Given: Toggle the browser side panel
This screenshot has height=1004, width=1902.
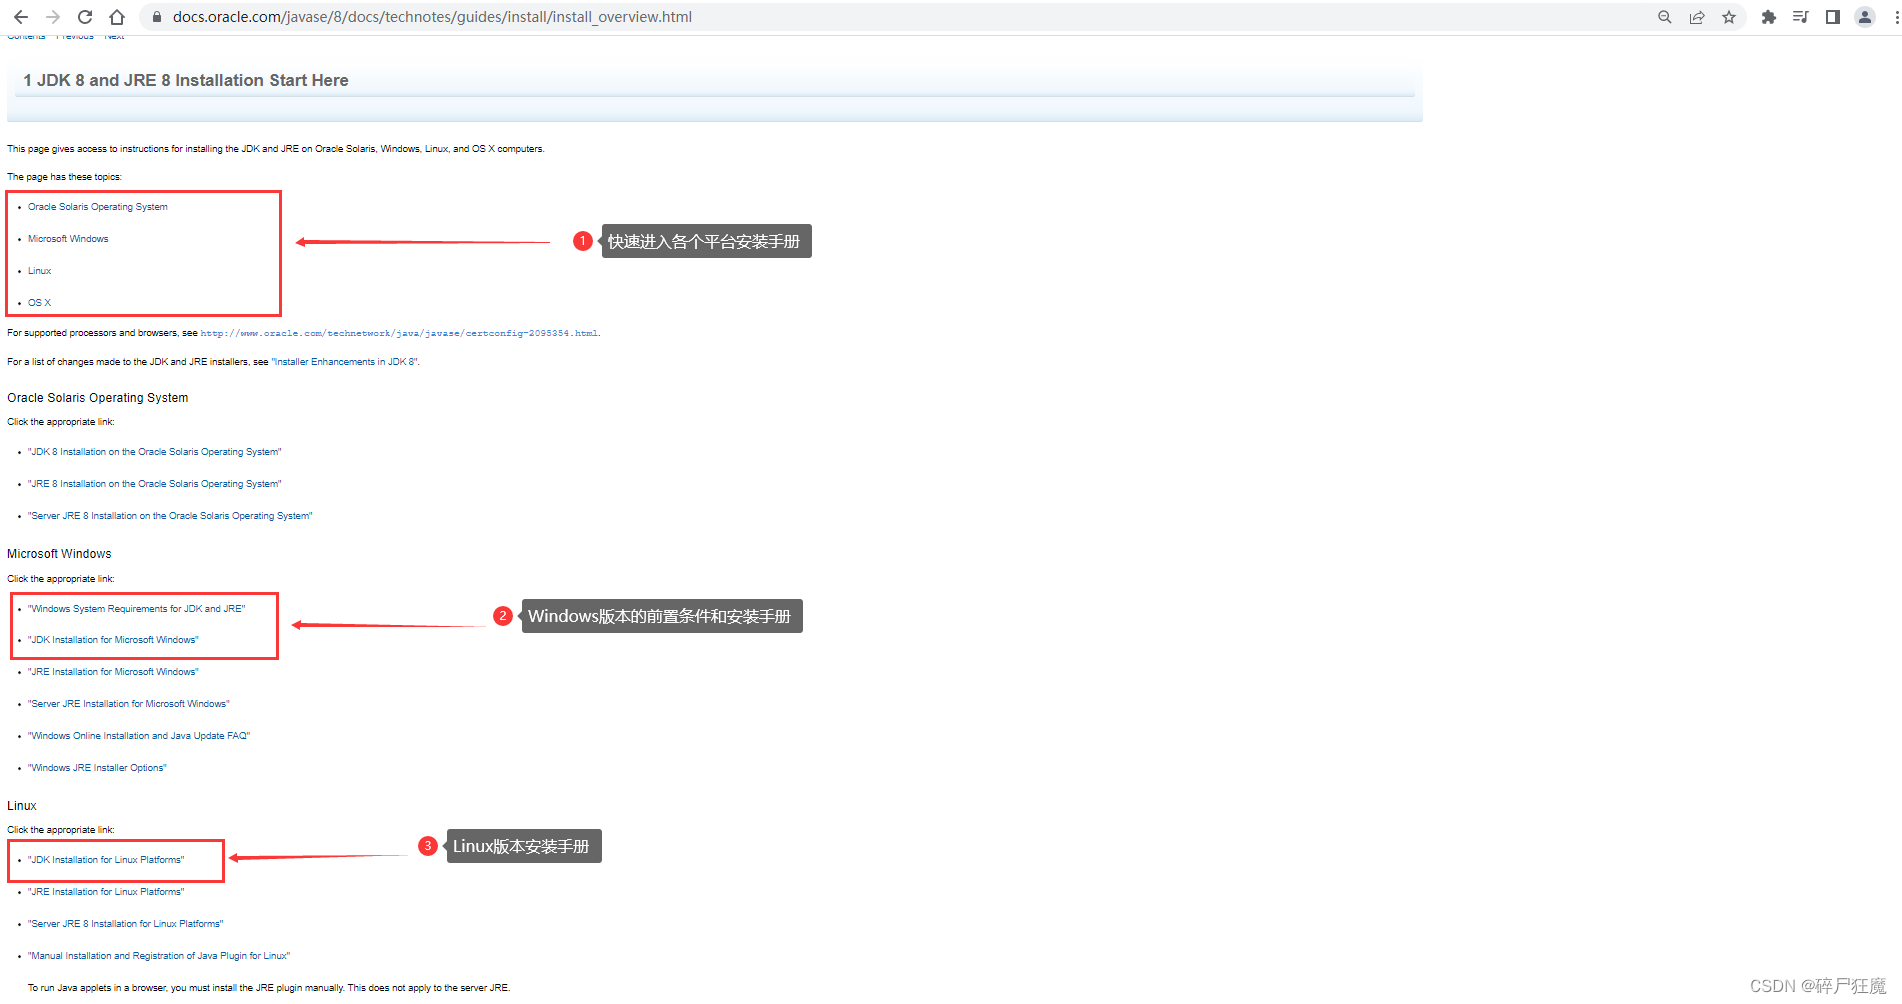Looking at the screenshot, I should tap(1833, 17).
